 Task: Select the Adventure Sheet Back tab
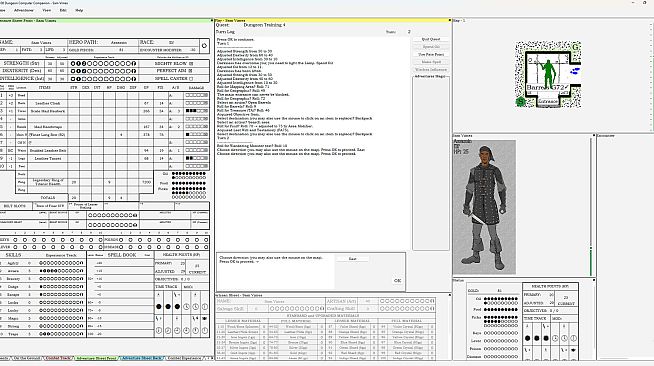(x=142, y=358)
